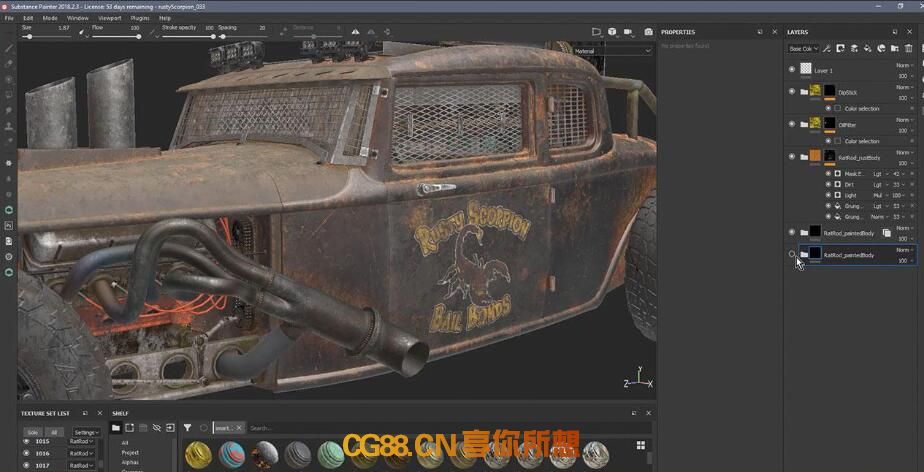The image size is (924, 472).
Task: Select the gold smart material thumbnail
Action: [198, 455]
